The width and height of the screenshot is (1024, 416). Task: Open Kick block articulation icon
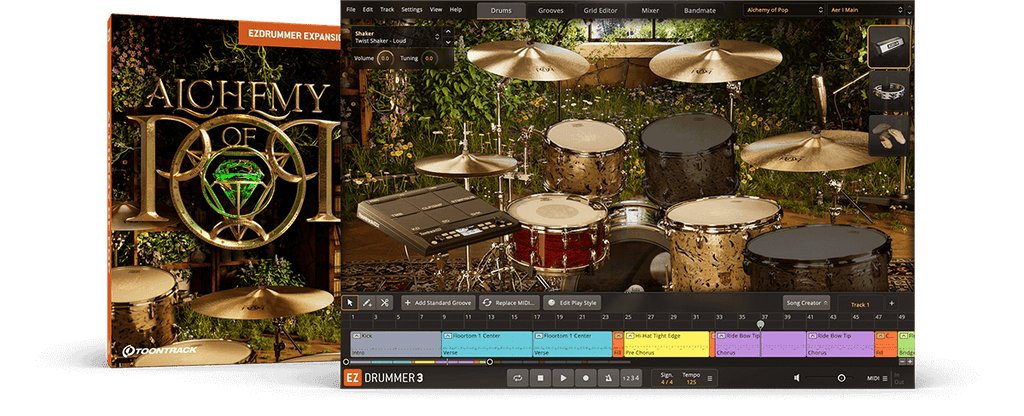pos(356,336)
